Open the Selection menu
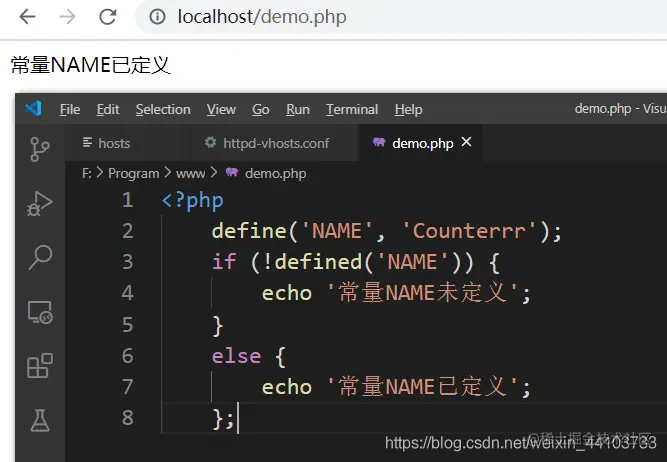The width and height of the screenshot is (667, 462). pyautogui.click(x=163, y=110)
